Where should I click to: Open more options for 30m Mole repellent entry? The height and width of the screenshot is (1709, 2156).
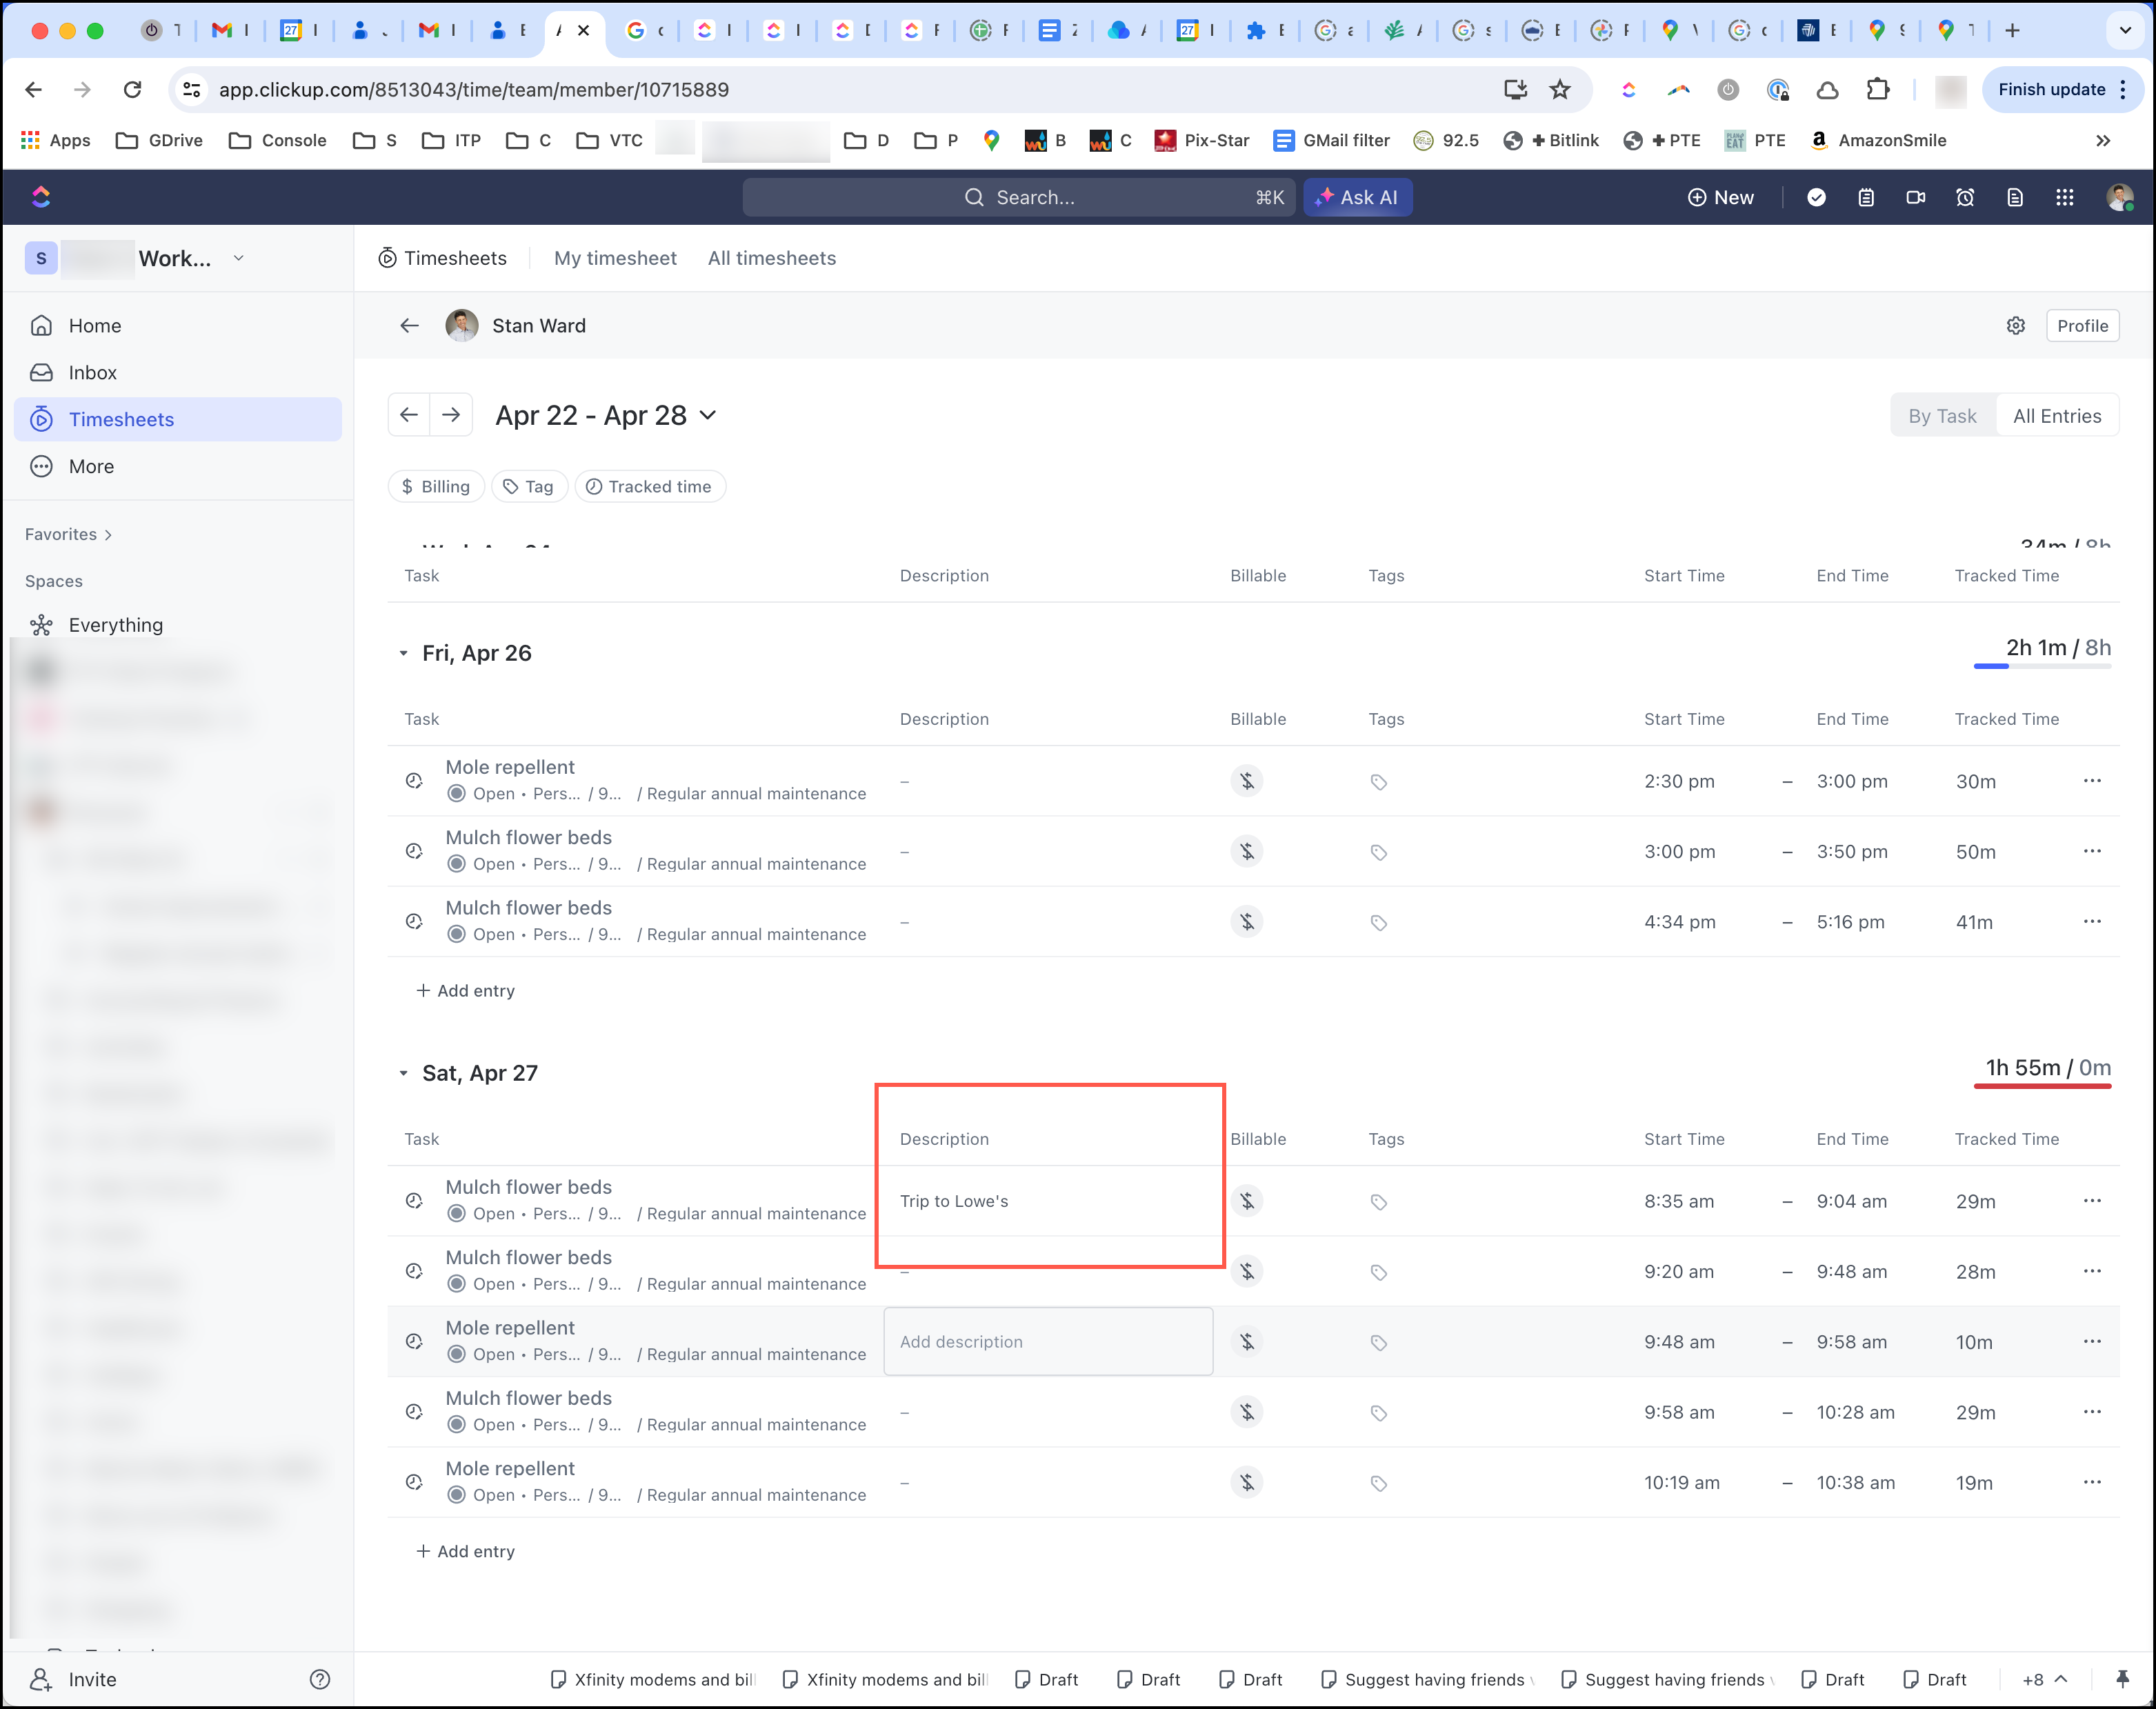pos(2091,781)
